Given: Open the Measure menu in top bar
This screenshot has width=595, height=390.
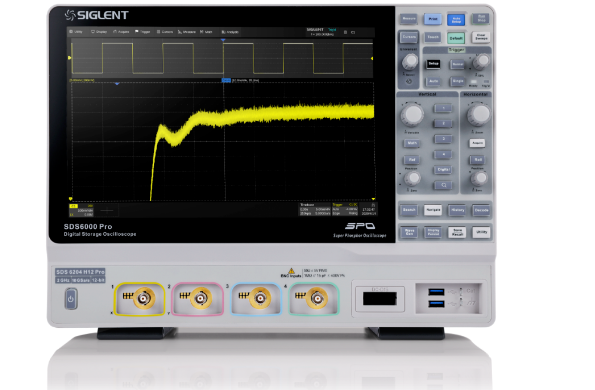Looking at the screenshot, I should 187,32.
